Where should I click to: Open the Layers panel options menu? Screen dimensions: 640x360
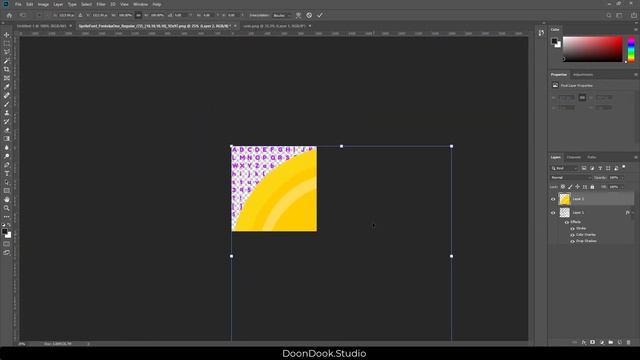[636, 157]
